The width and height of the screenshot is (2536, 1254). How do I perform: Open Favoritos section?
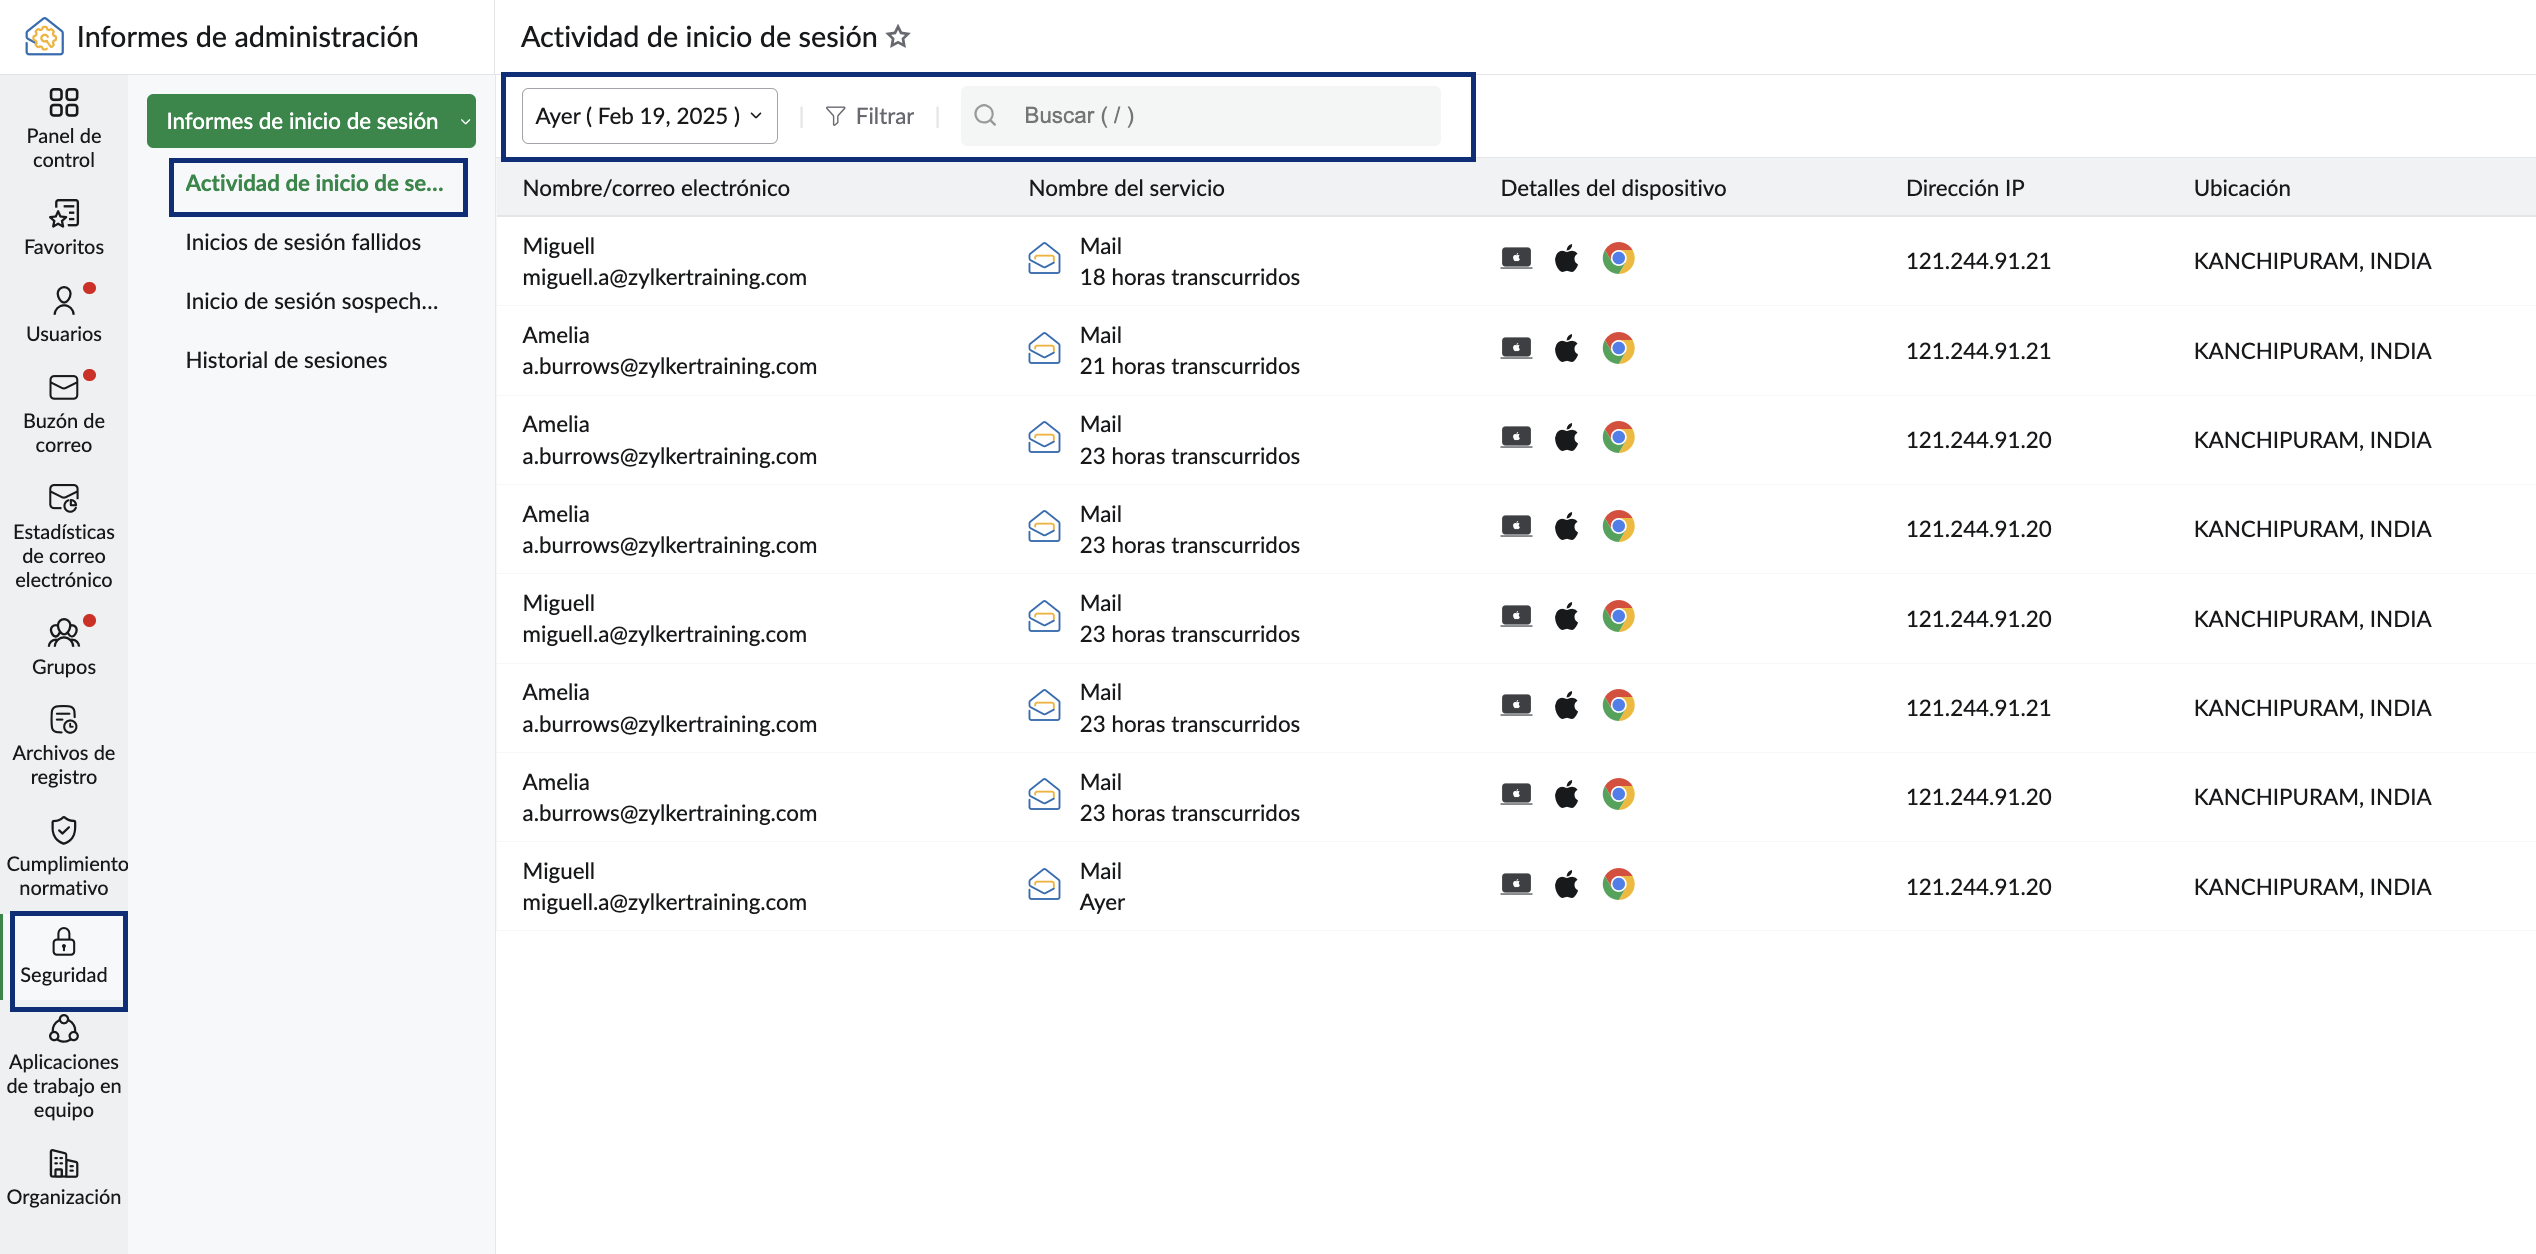click(63, 227)
